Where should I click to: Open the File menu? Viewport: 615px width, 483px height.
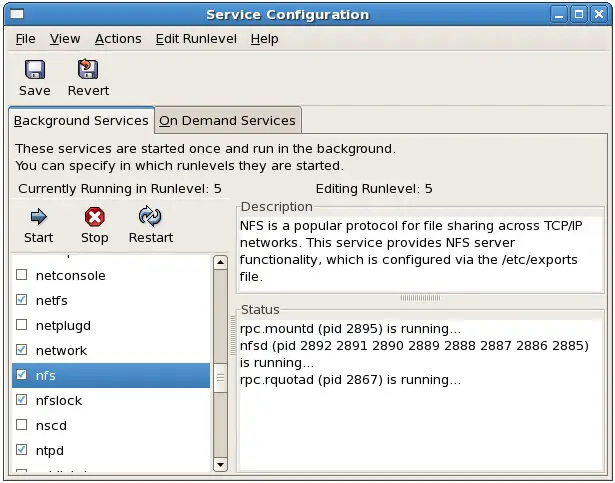pos(25,39)
